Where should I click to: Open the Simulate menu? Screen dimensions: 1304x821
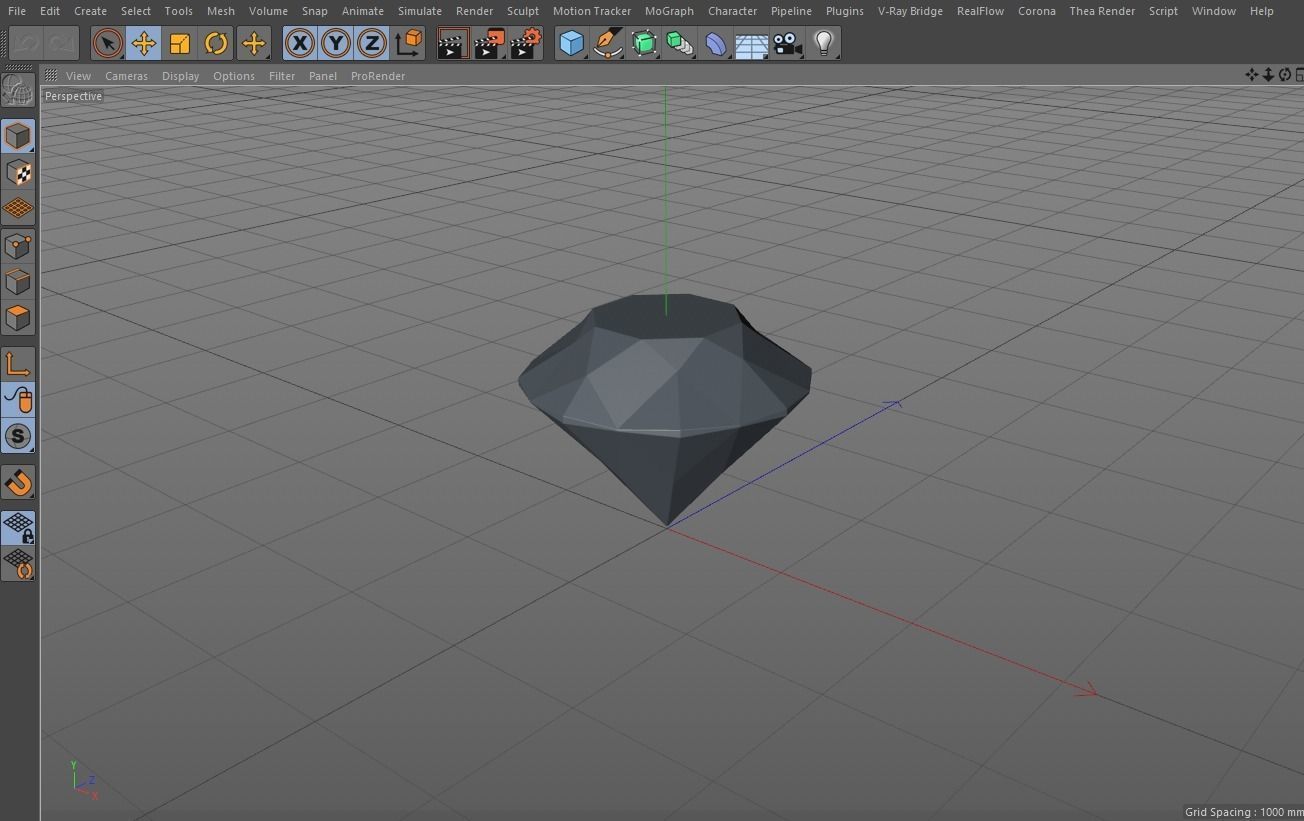pos(420,11)
